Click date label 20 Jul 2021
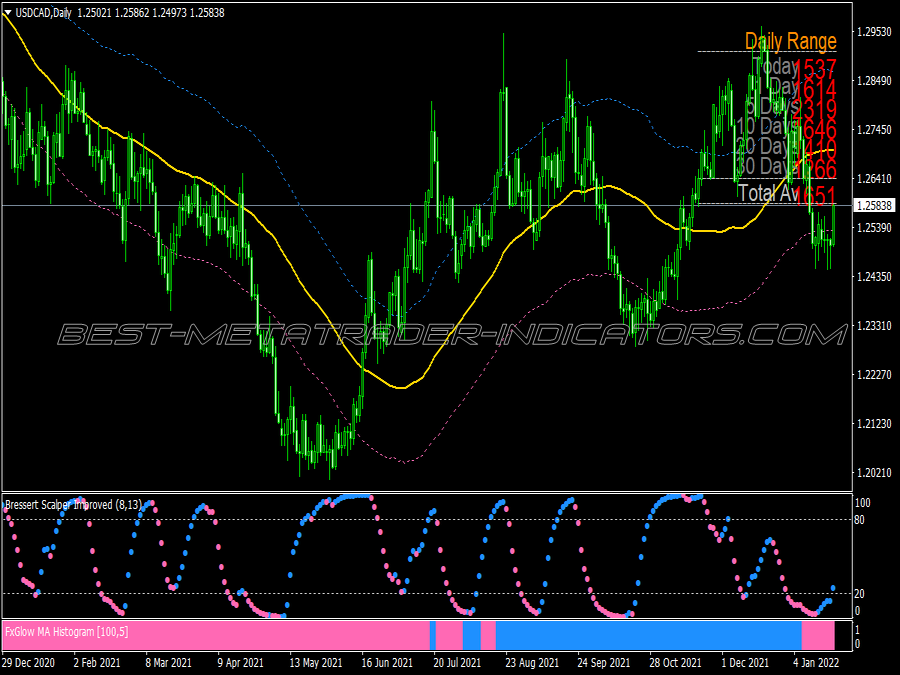The width and height of the screenshot is (900, 675). 457,662
